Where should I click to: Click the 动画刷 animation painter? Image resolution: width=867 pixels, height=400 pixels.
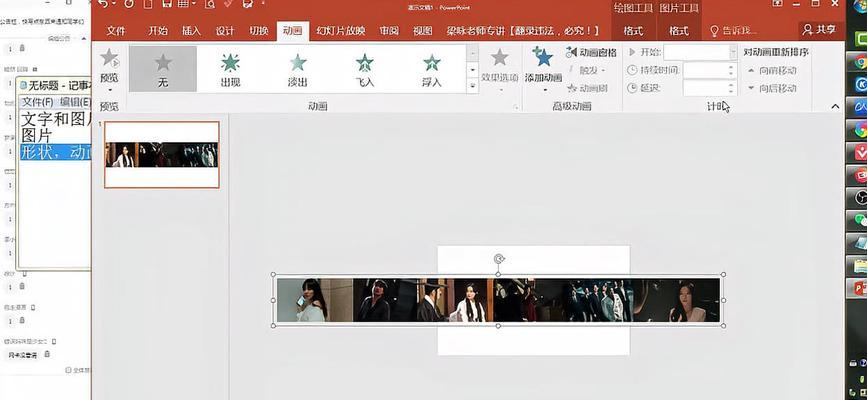coord(588,88)
